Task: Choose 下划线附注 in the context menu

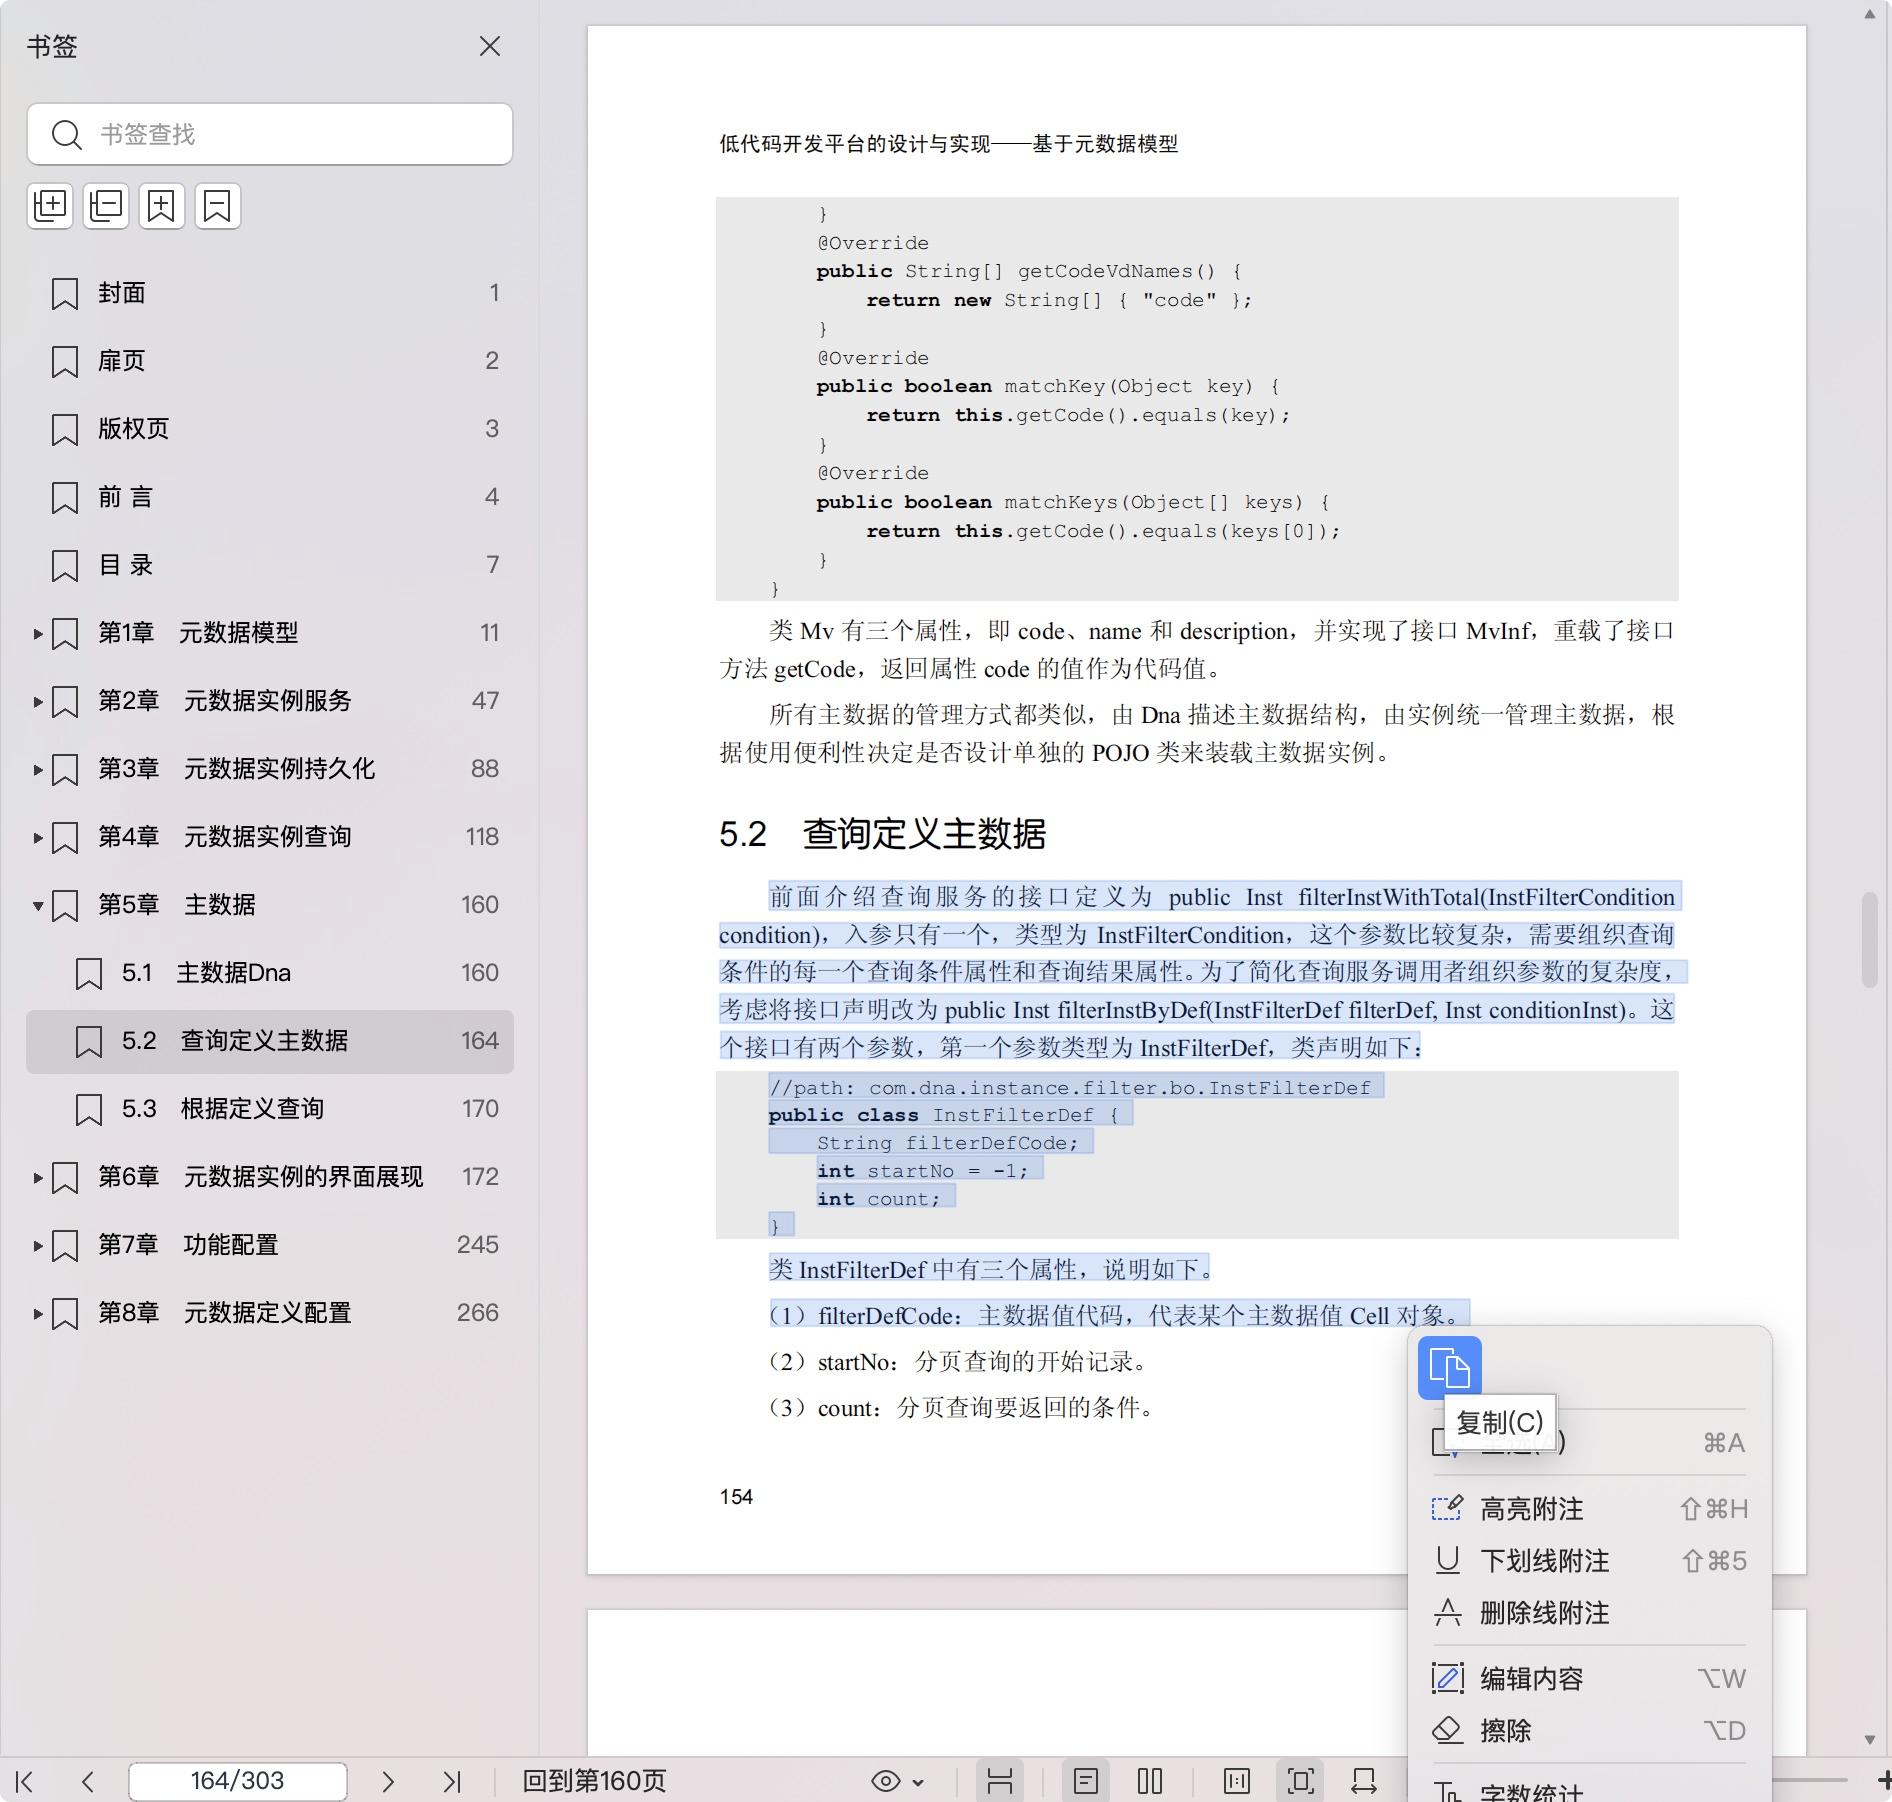Action: (1544, 1561)
